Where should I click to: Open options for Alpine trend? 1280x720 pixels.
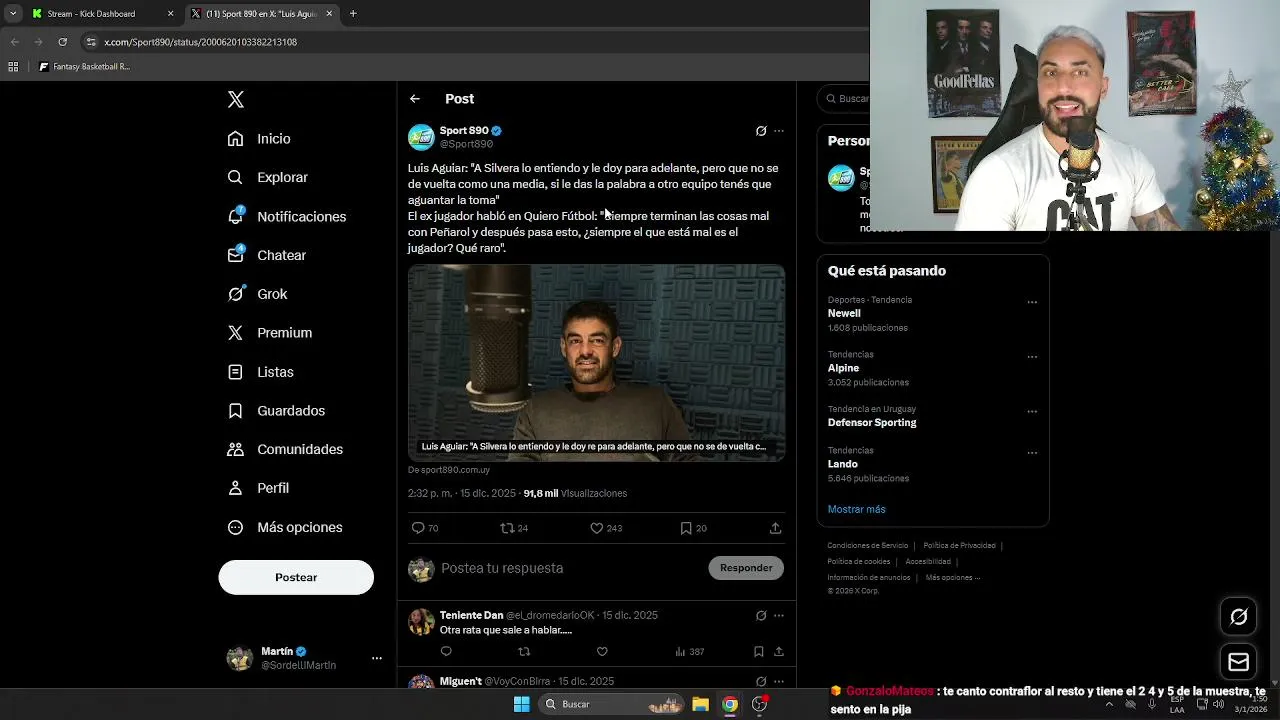pyautogui.click(x=1032, y=357)
